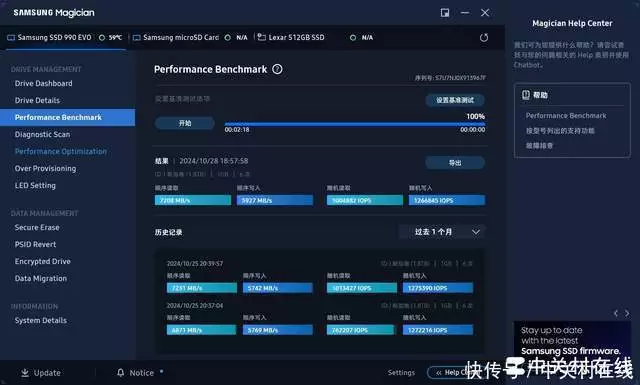Open the Notice bell icon
This screenshot has height=385, width=640.
(x=120, y=372)
